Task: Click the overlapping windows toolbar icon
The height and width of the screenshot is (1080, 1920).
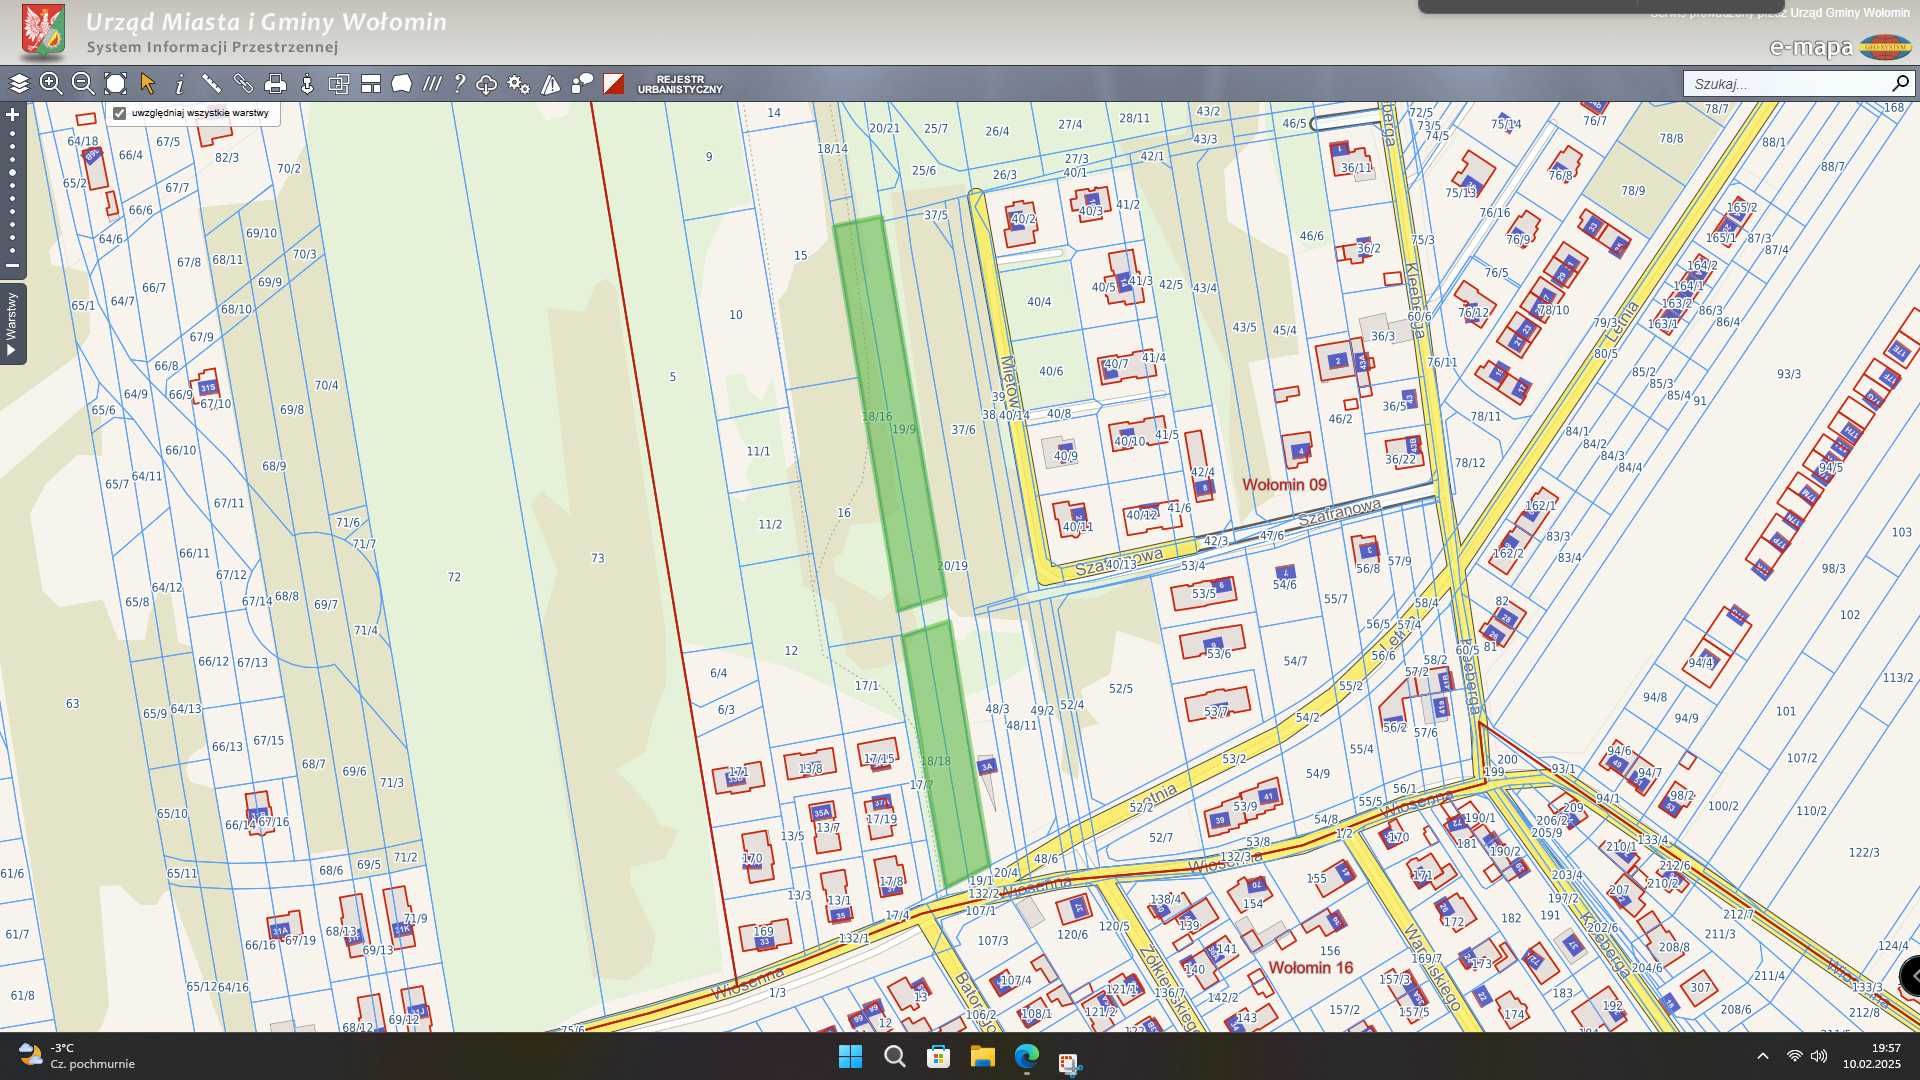Action: coord(339,84)
